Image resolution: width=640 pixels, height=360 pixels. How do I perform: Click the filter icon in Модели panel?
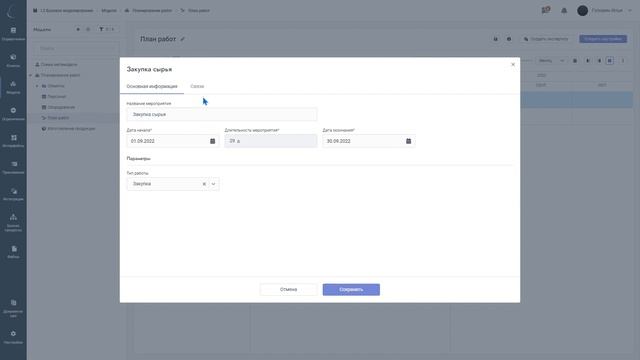click(101, 29)
